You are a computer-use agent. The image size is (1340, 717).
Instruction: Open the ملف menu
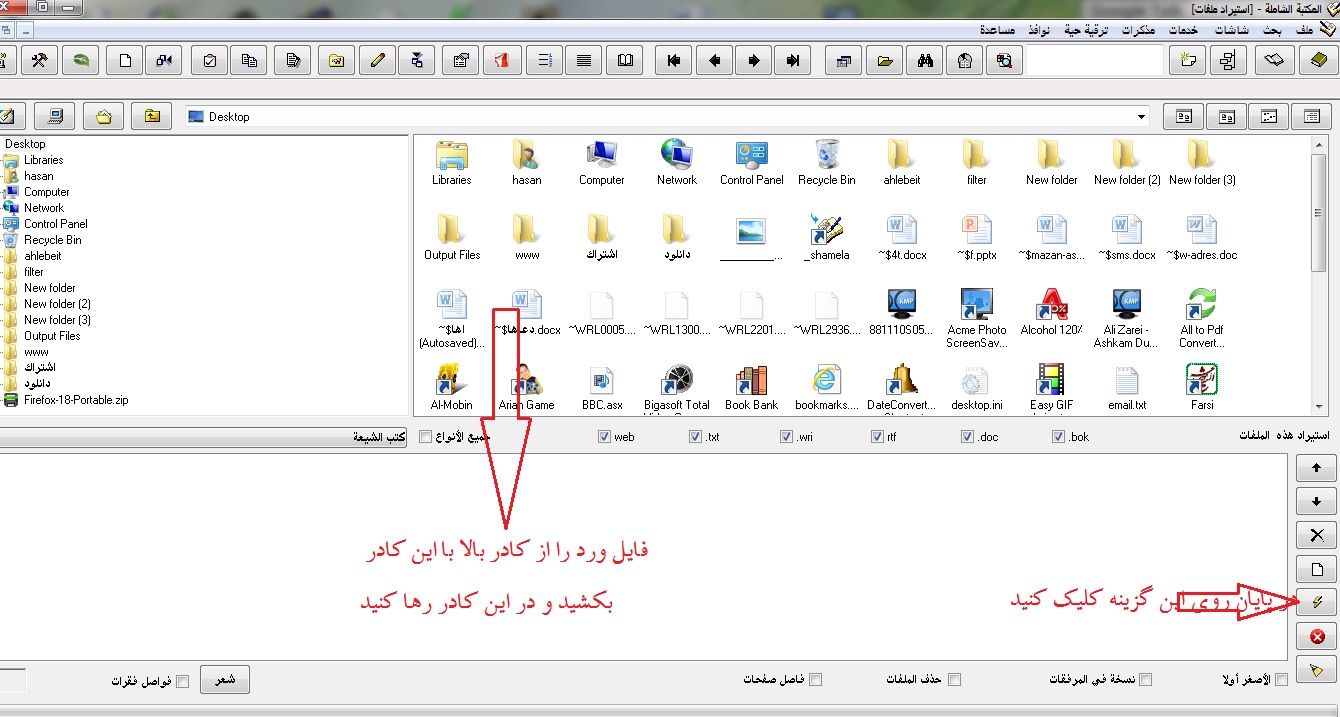(x=1304, y=31)
